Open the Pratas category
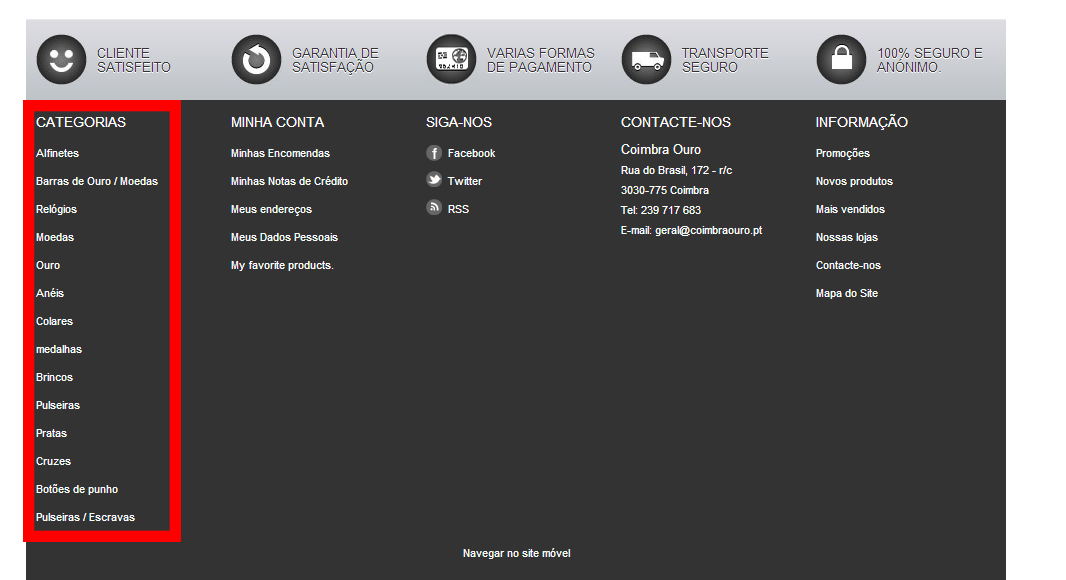 [51, 433]
